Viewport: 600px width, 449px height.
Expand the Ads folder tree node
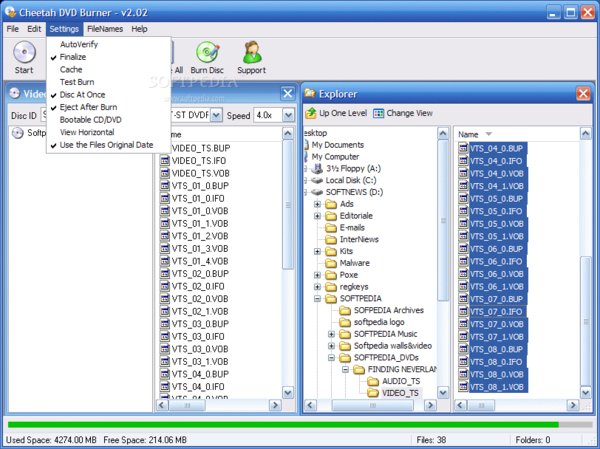[x=317, y=204]
